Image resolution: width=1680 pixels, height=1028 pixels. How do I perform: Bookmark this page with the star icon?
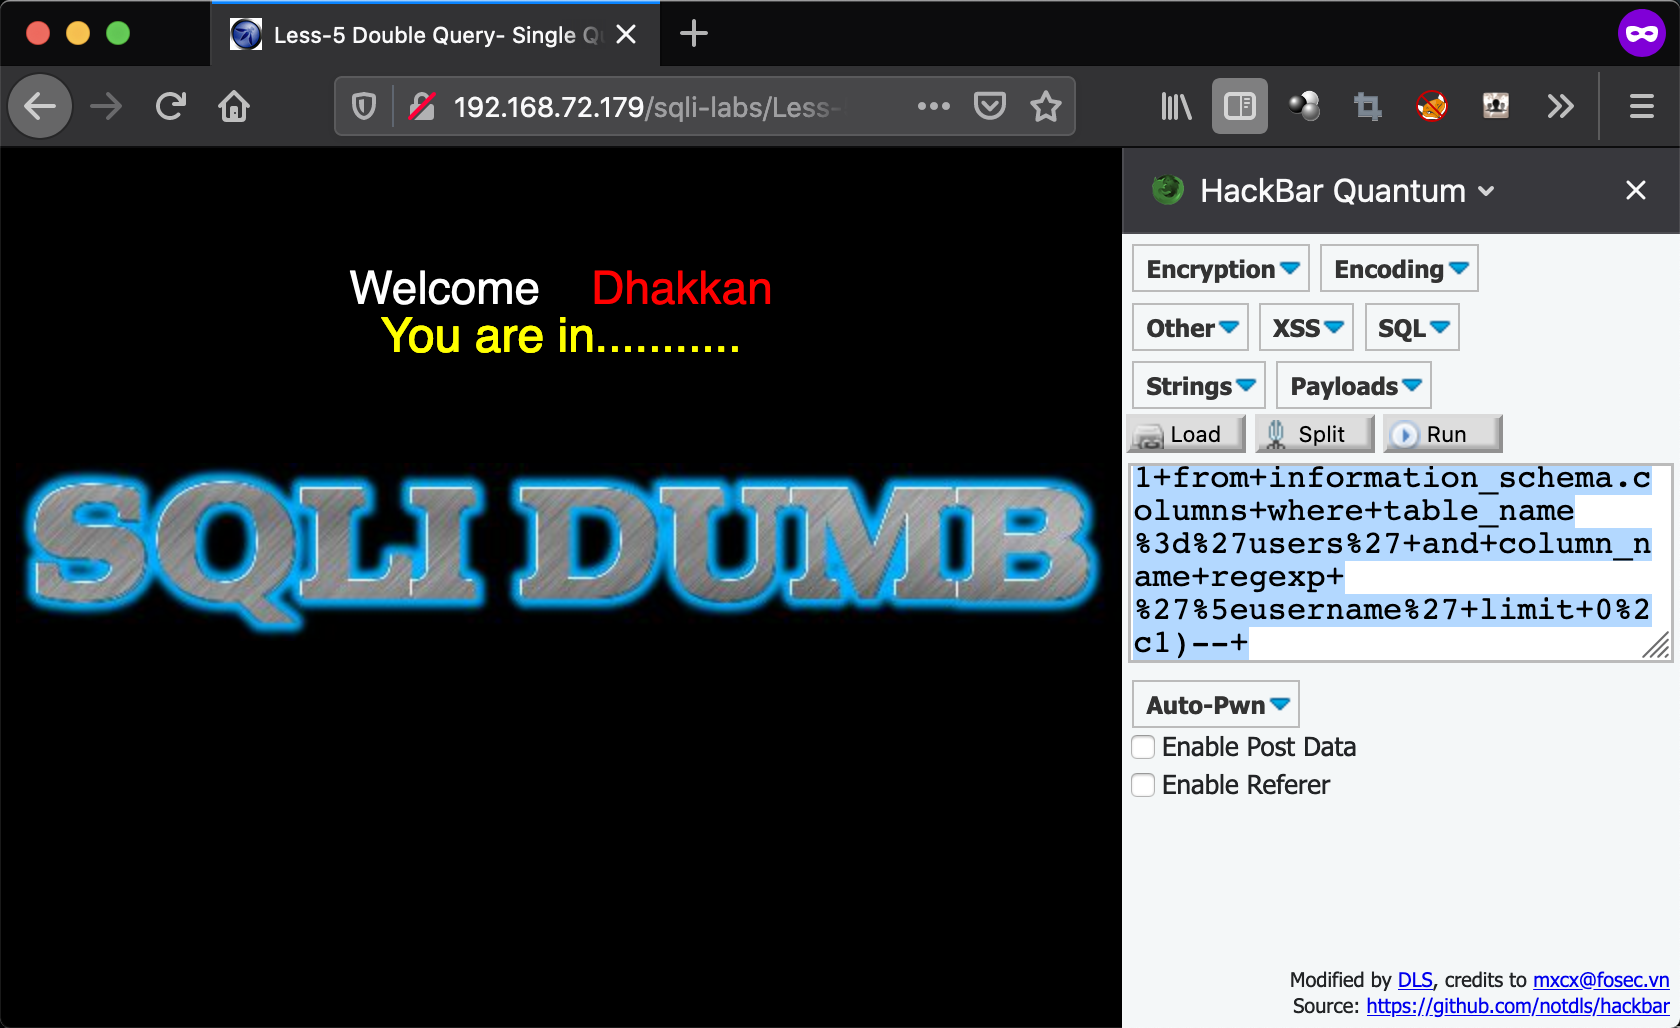tap(1045, 106)
